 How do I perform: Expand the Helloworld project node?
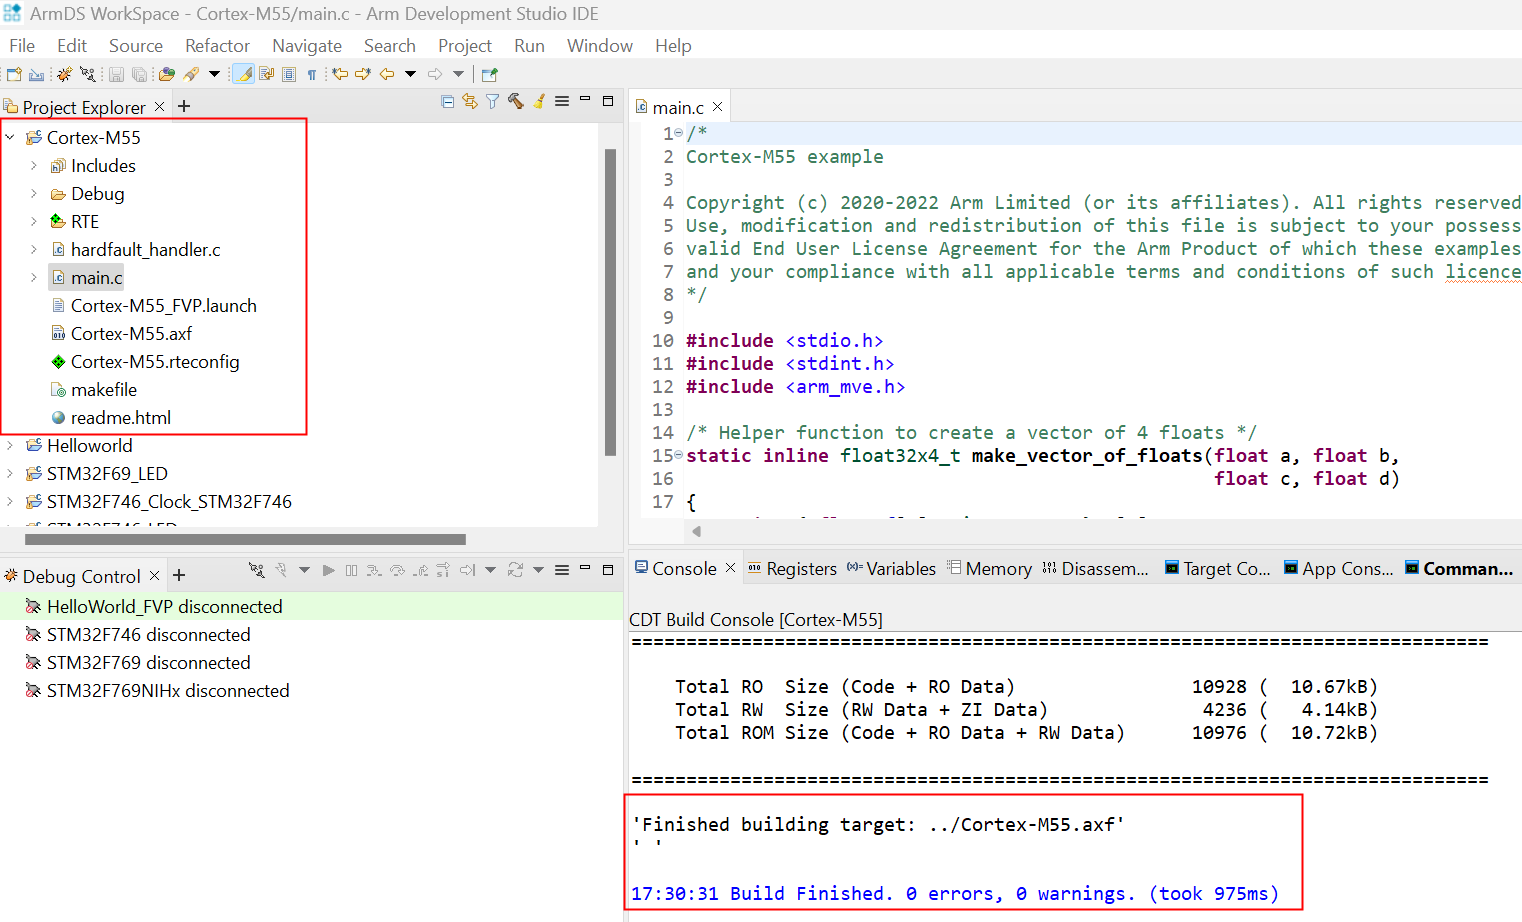(10, 446)
